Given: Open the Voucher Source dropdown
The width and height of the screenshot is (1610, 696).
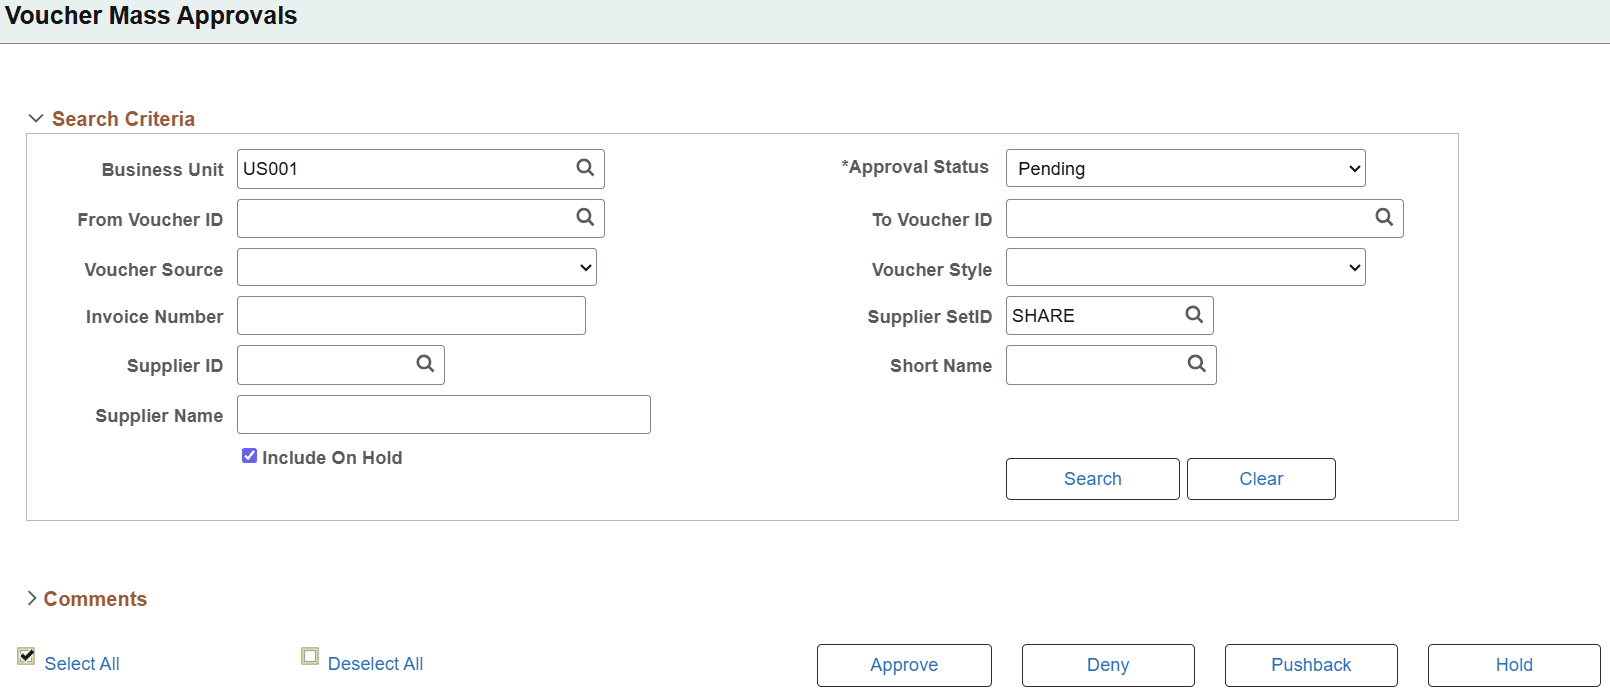Looking at the screenshot, I should pyautogui.click(x=417, y=267).
